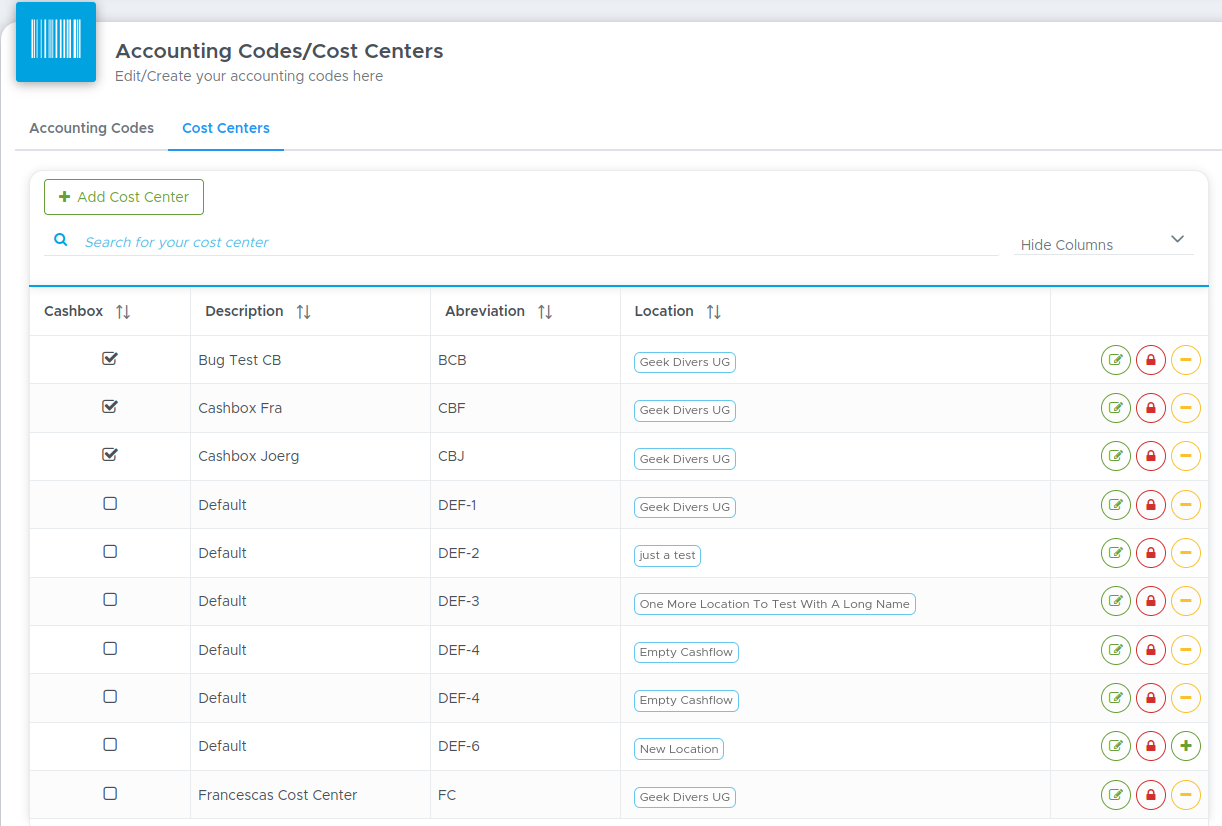This screenshot has width=1222, height=826.
Task: Check the Cashbox box for DEF-1
Action: tap(110, 504)
